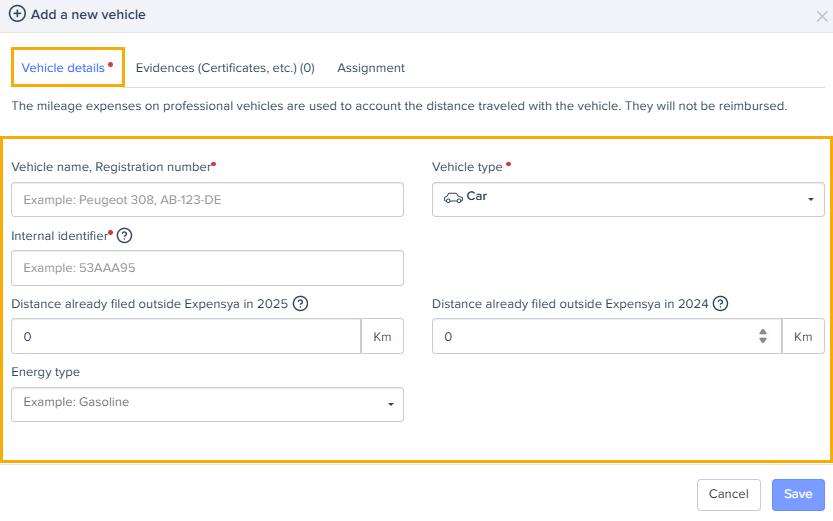Click the car icon in Vehicle type
833x521 pixels.
coord(453,197)
